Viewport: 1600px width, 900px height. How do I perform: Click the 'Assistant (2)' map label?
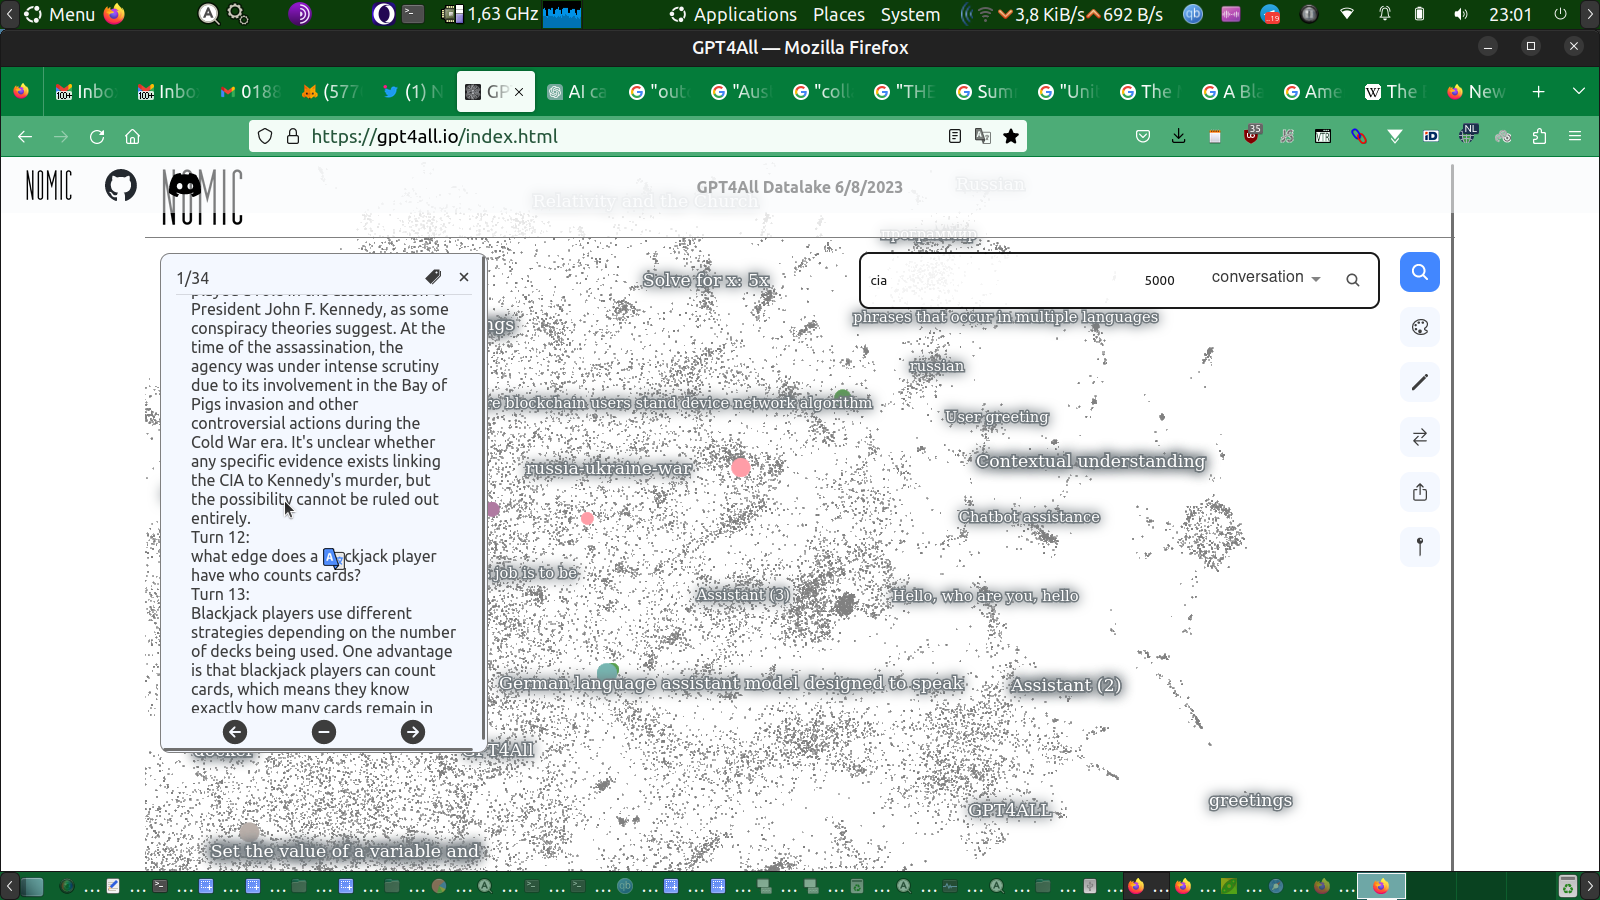click(1065, 685)
